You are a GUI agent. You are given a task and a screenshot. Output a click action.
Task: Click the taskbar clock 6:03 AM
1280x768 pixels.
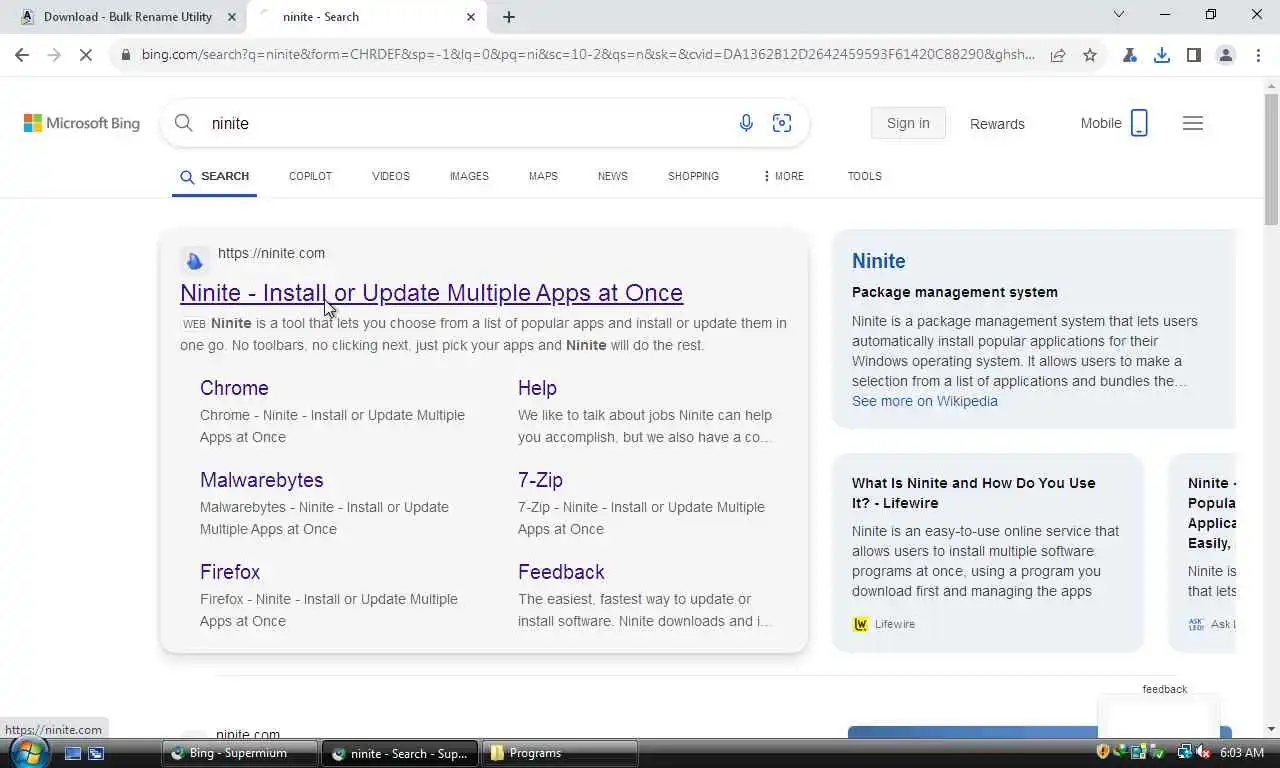(1242, 752)
